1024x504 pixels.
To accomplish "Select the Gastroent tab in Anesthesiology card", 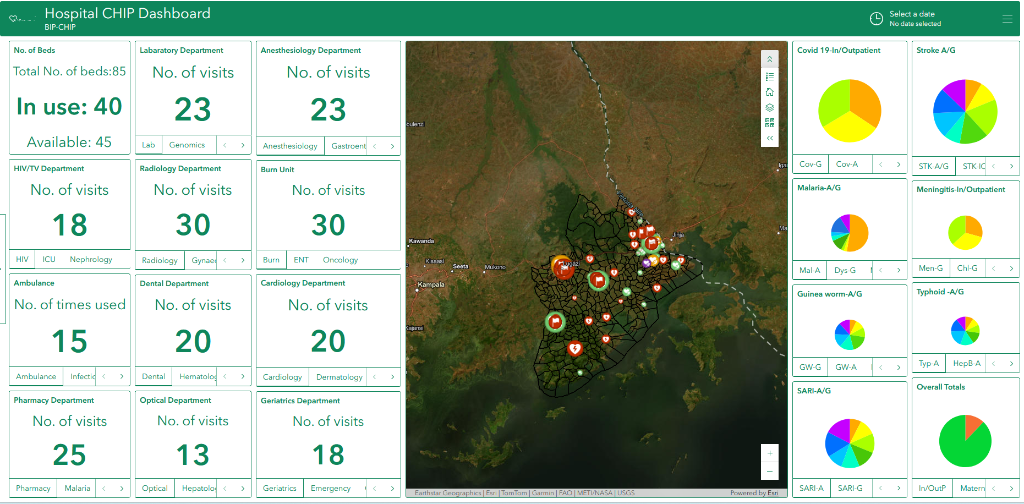I will 345,146.
